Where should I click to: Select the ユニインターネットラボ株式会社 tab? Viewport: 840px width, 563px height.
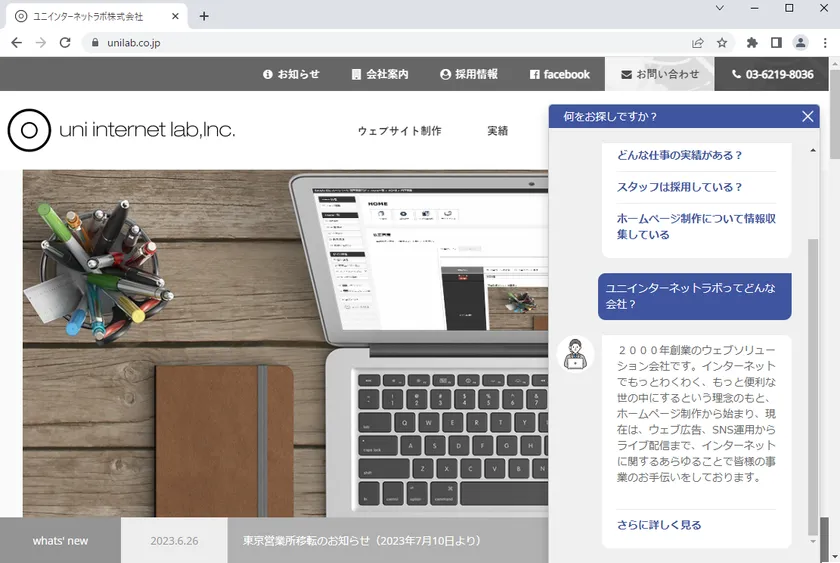pyautogui.click(x=96, y=17)
